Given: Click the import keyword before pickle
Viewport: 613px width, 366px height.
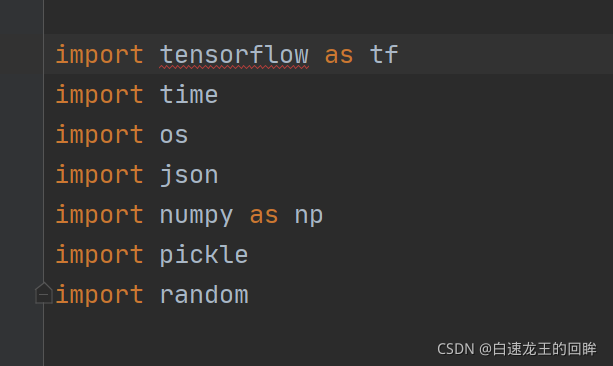Looking at the screenshot, I should coord(99,255).
